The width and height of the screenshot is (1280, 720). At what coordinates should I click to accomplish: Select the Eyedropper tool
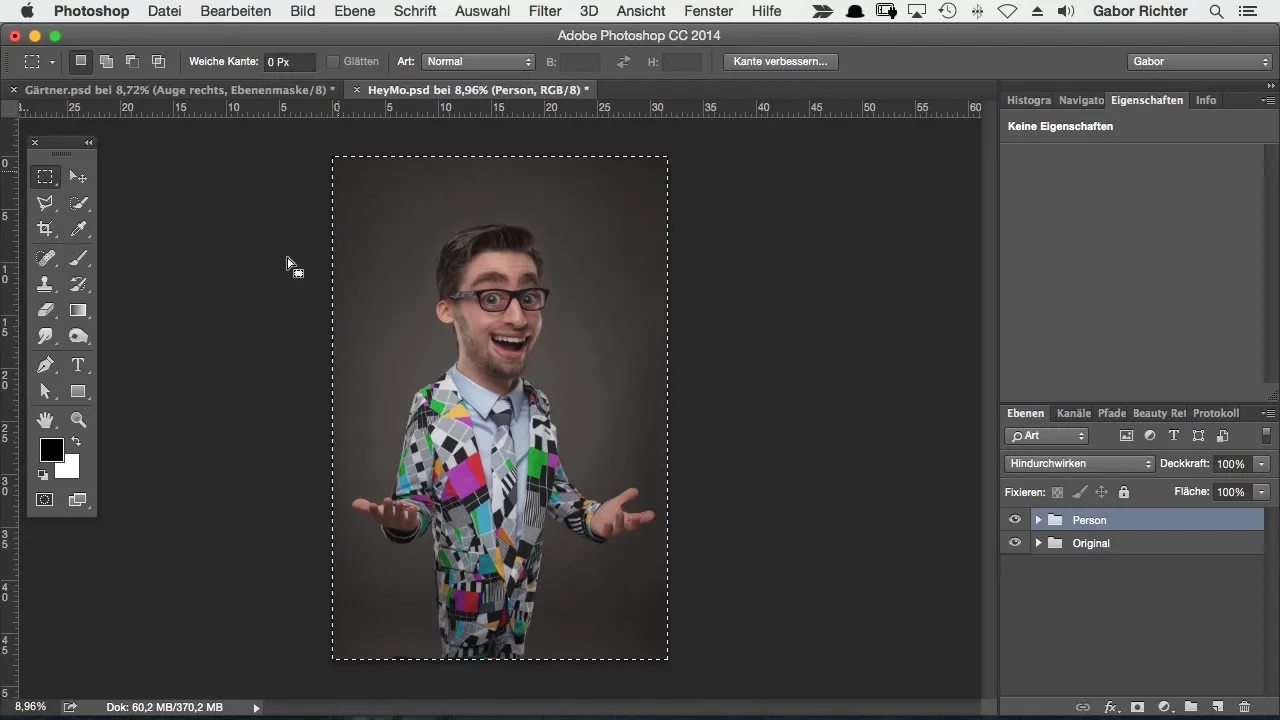(x=78, y=229)
